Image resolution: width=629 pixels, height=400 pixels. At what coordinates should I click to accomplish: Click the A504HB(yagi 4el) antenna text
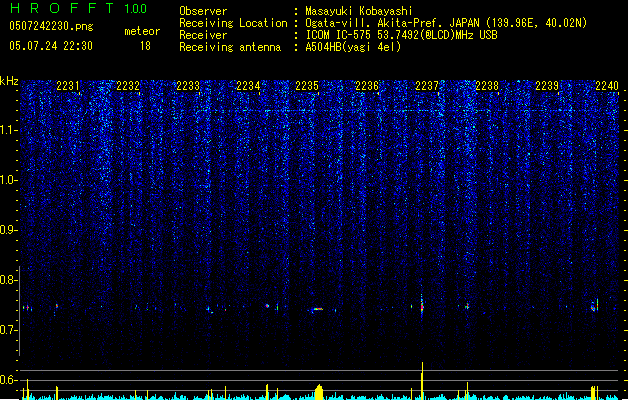[353, 47]
